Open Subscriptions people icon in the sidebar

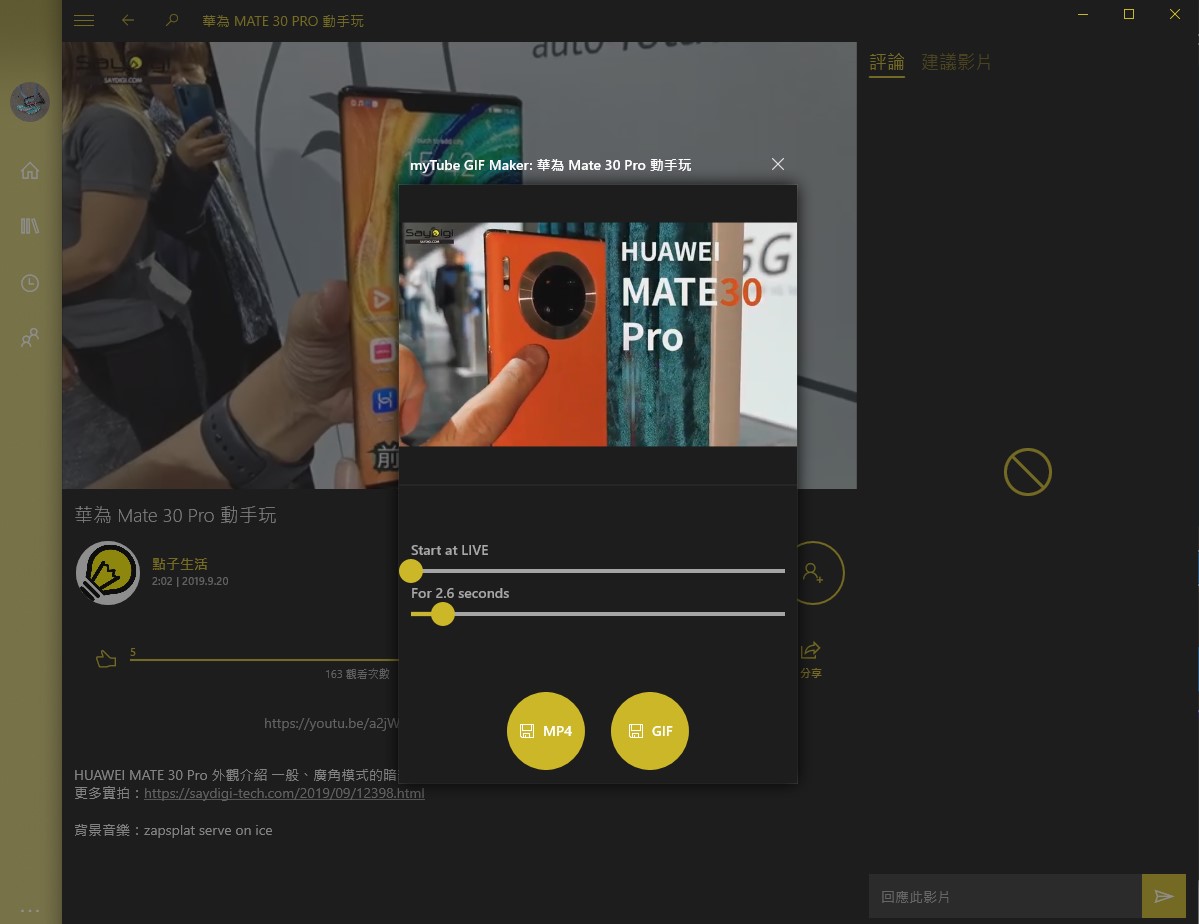30,337
